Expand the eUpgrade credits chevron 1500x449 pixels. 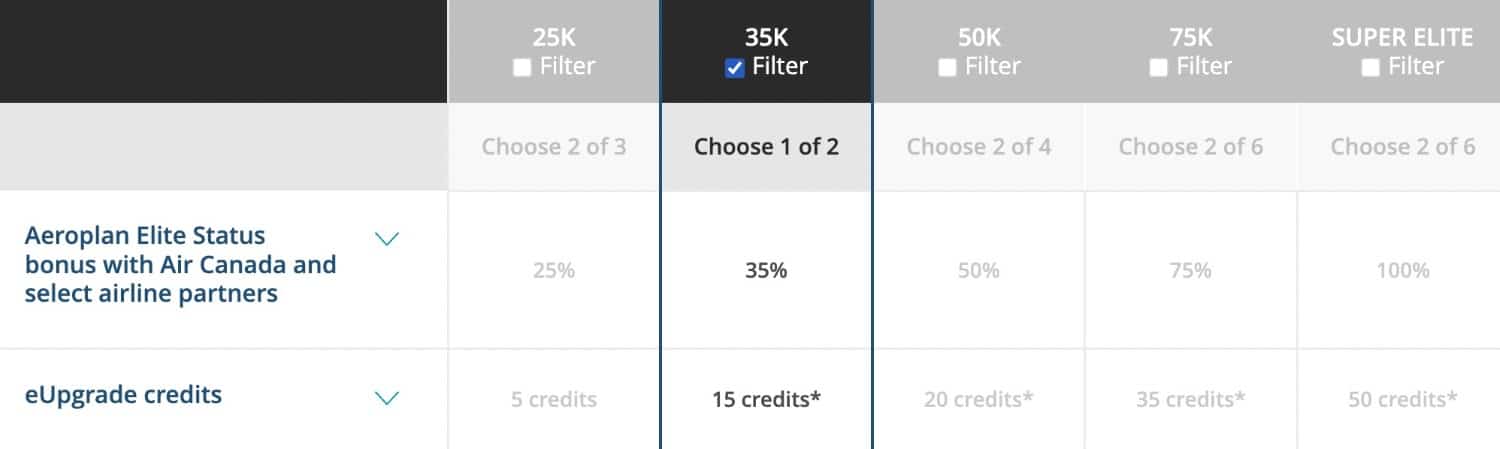pos(386,398)
